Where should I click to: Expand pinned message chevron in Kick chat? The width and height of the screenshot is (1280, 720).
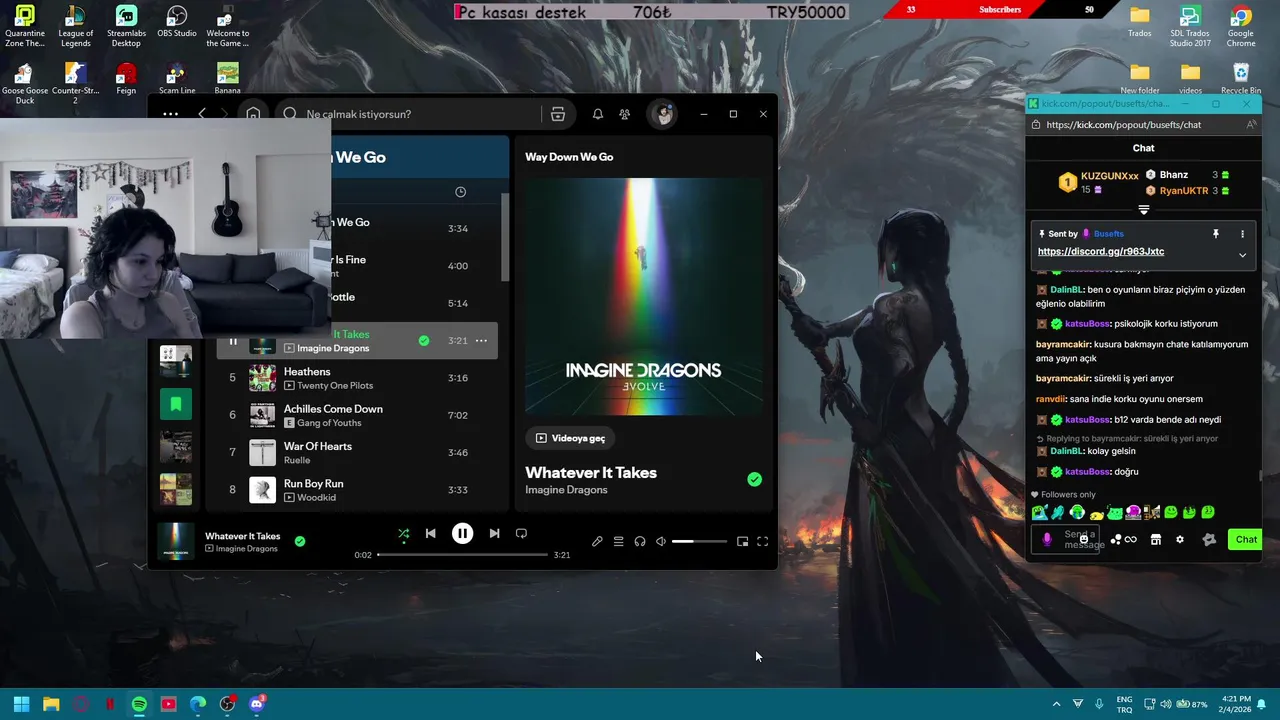1242,255
